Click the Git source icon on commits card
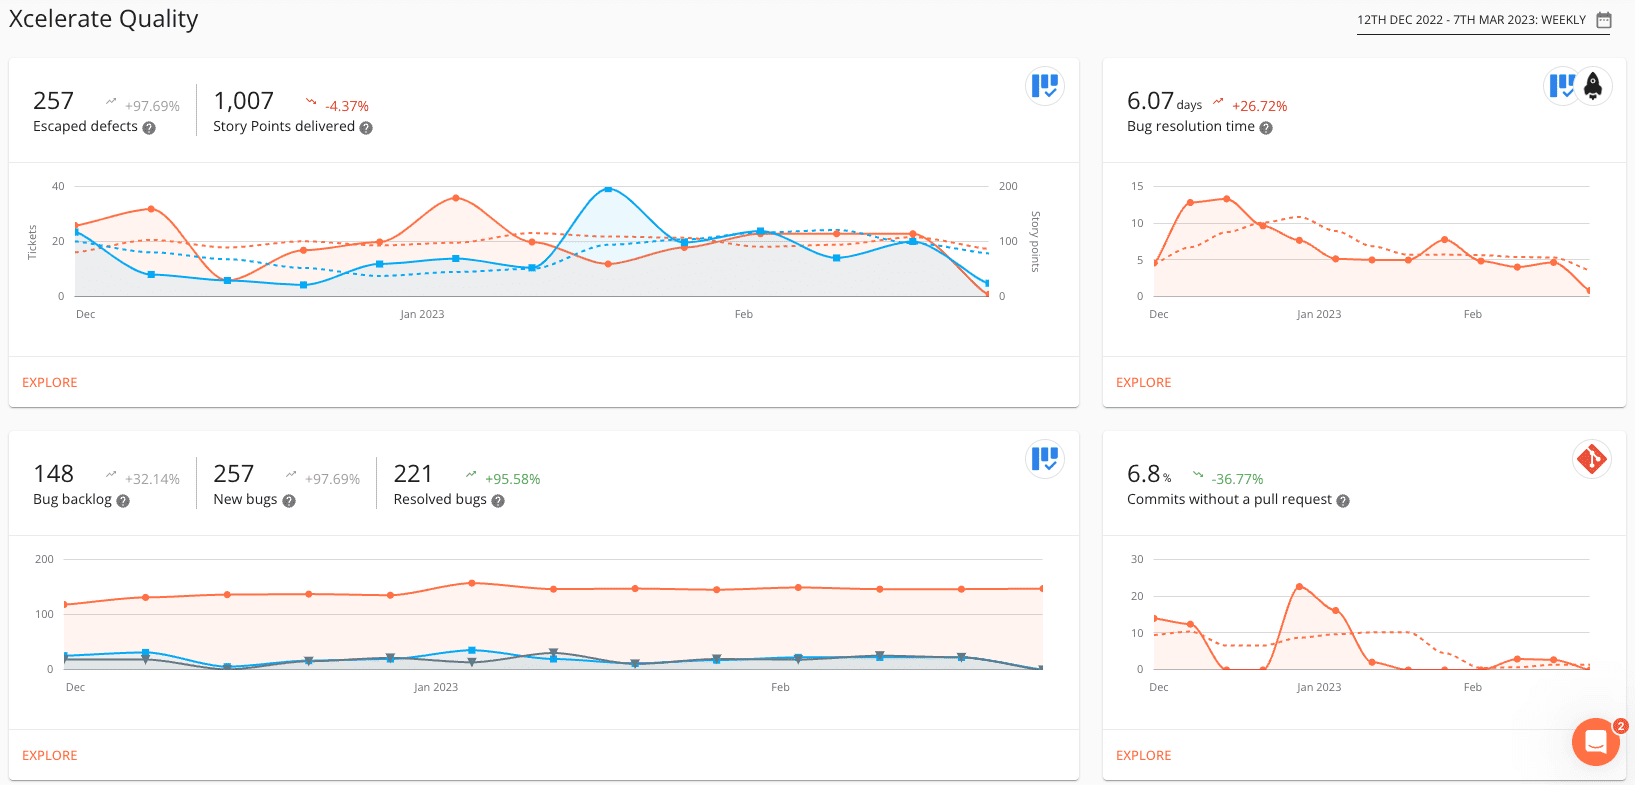Screen dimensions: 1635x785 tap(1591, 459)
